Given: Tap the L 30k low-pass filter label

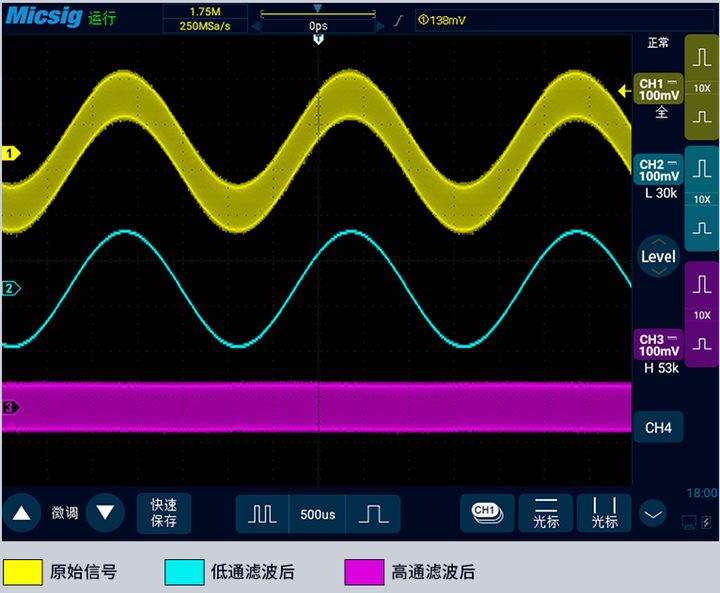Looking at the screenshot, I should click(x=661, y=193).
